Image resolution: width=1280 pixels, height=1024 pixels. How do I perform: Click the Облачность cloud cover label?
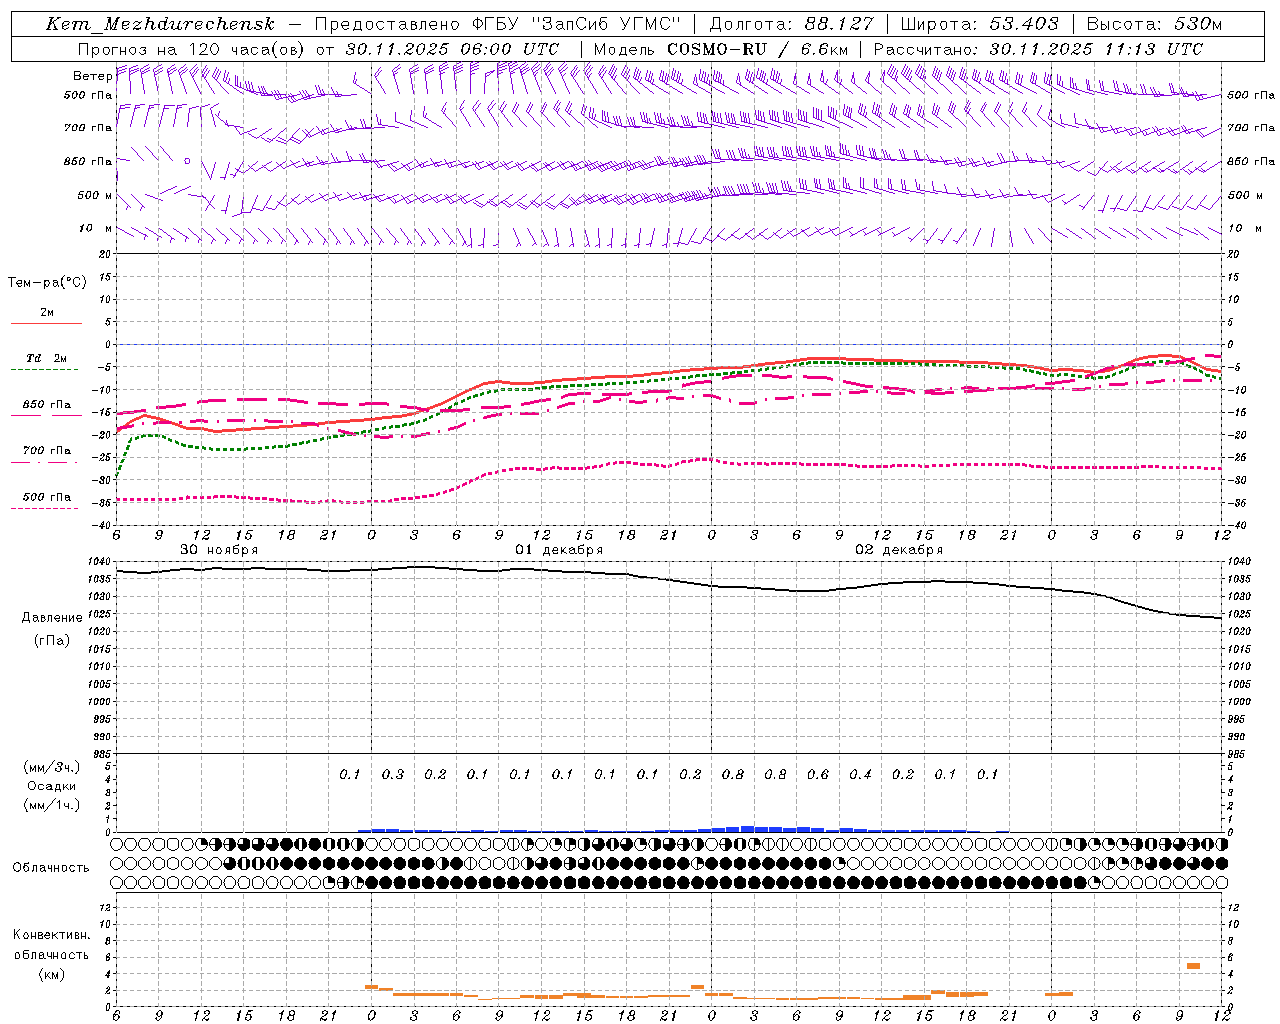pyautogui.click(x=51, y=867)
